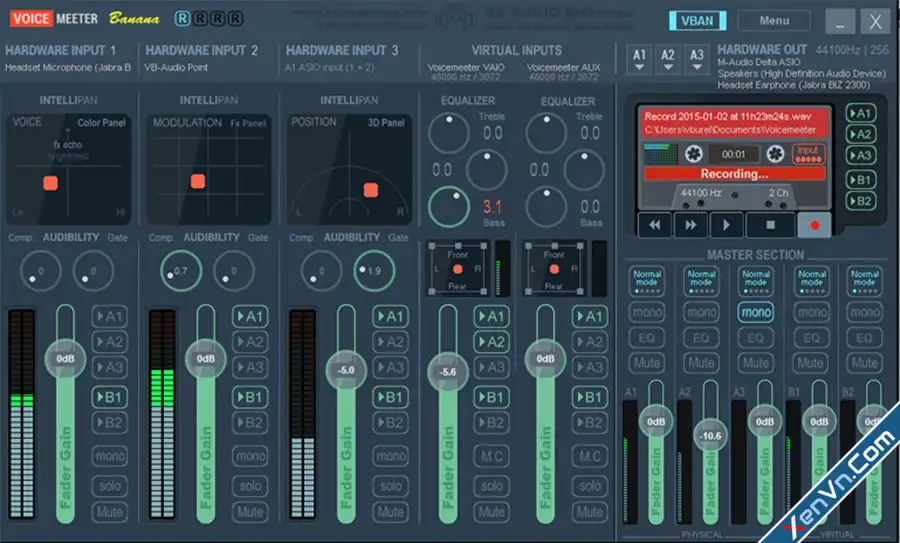Viewport: 900px width, 543px height.
Task: Expand the A3 hardware out selector
Action: (x=697, y=60)
